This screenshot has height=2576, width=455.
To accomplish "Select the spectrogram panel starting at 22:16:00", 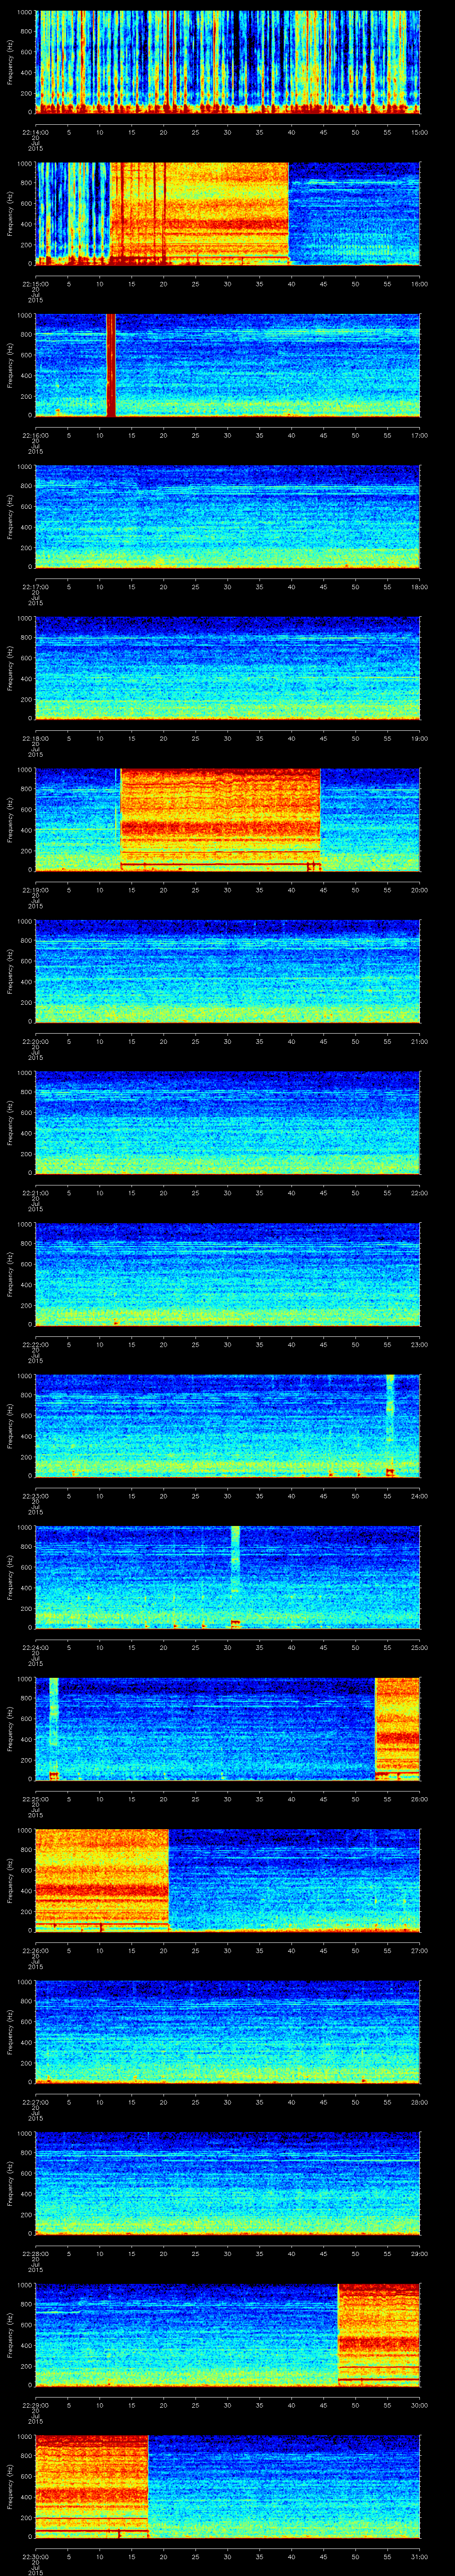I will pyautogui.click(x=228, y=366).
